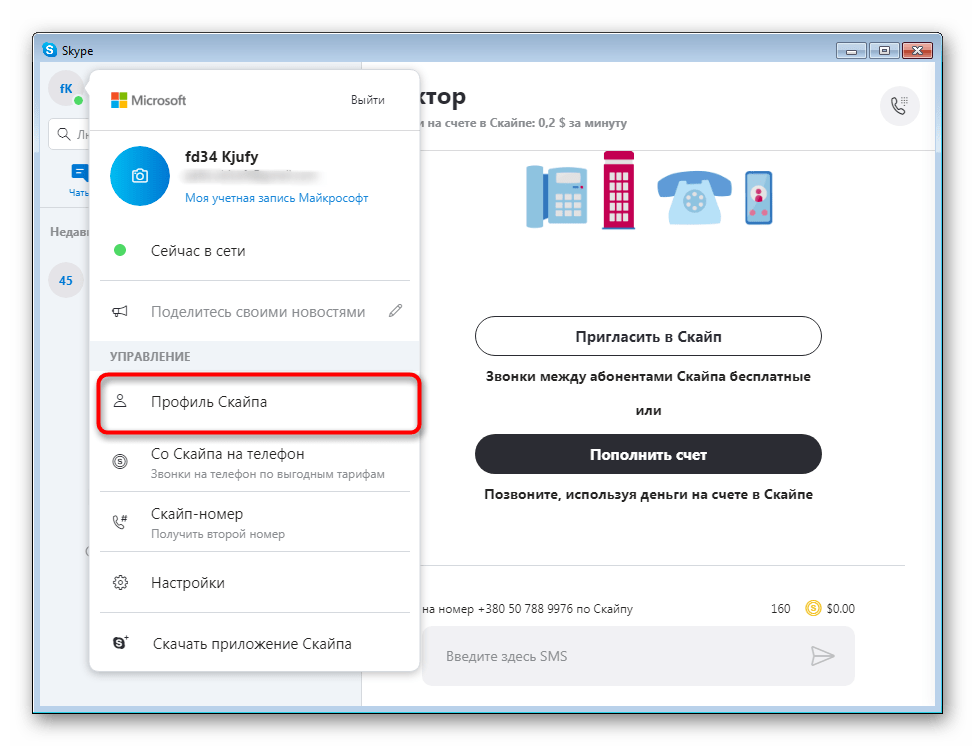
Task: Click the Пригласить в Скайп button
Action: tap(648, 336)
